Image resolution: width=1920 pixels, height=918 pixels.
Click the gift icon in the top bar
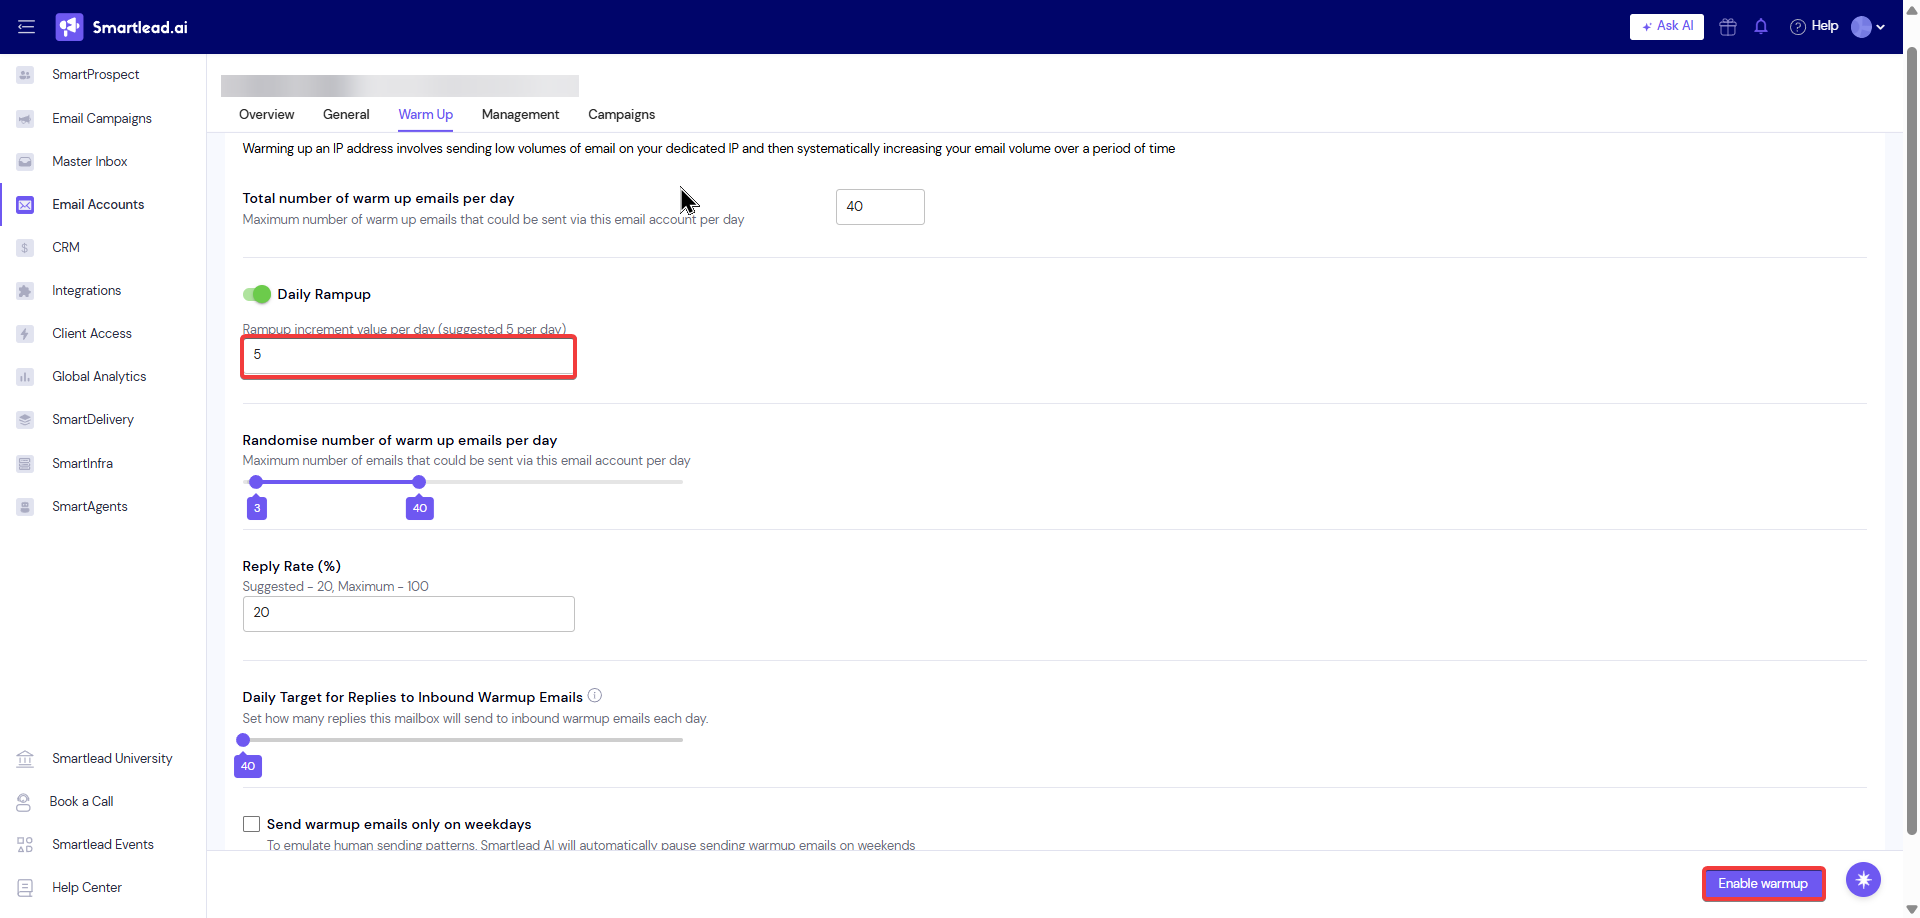(1727, 27)
